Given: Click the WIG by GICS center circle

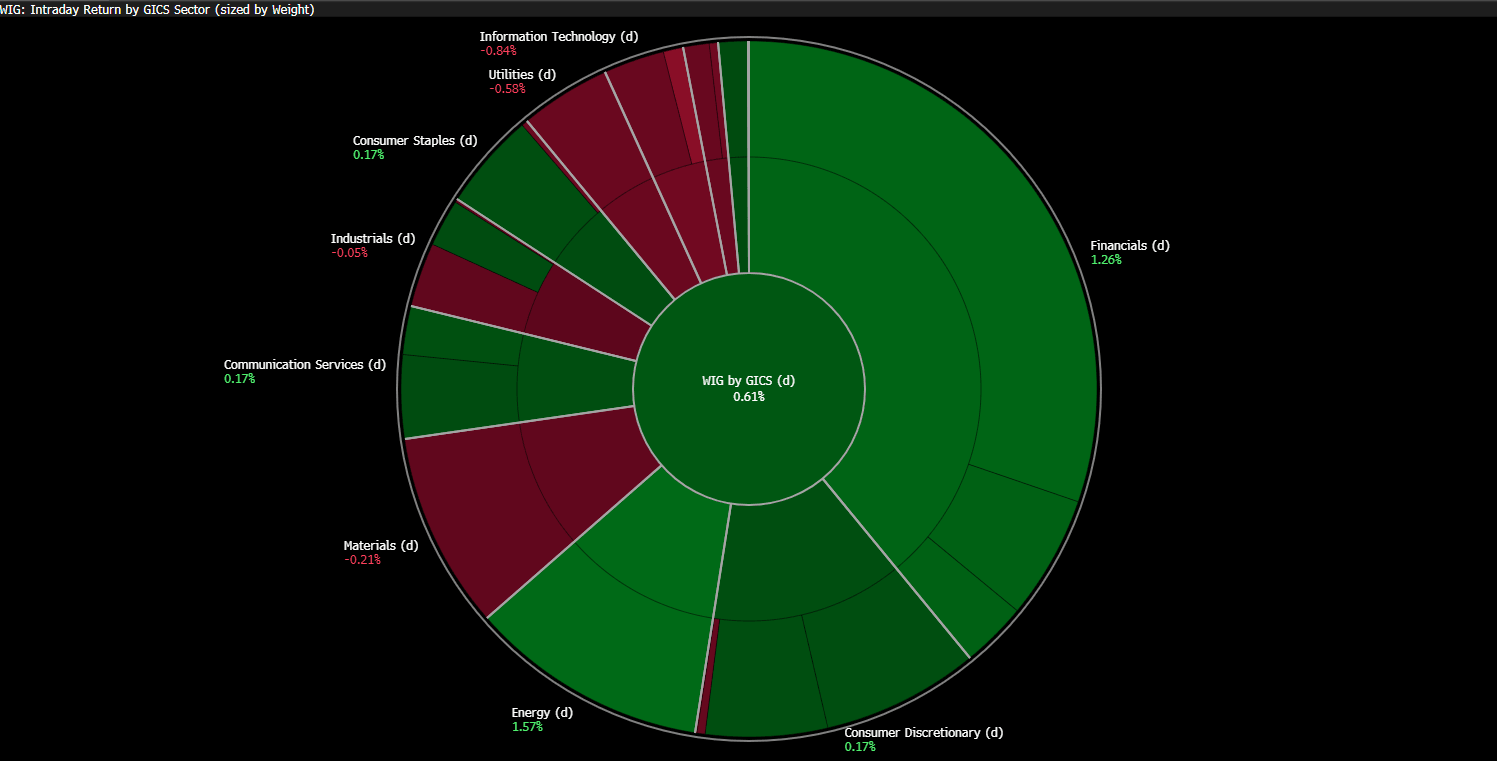Looking at the screenshot, I should [749, 388].
